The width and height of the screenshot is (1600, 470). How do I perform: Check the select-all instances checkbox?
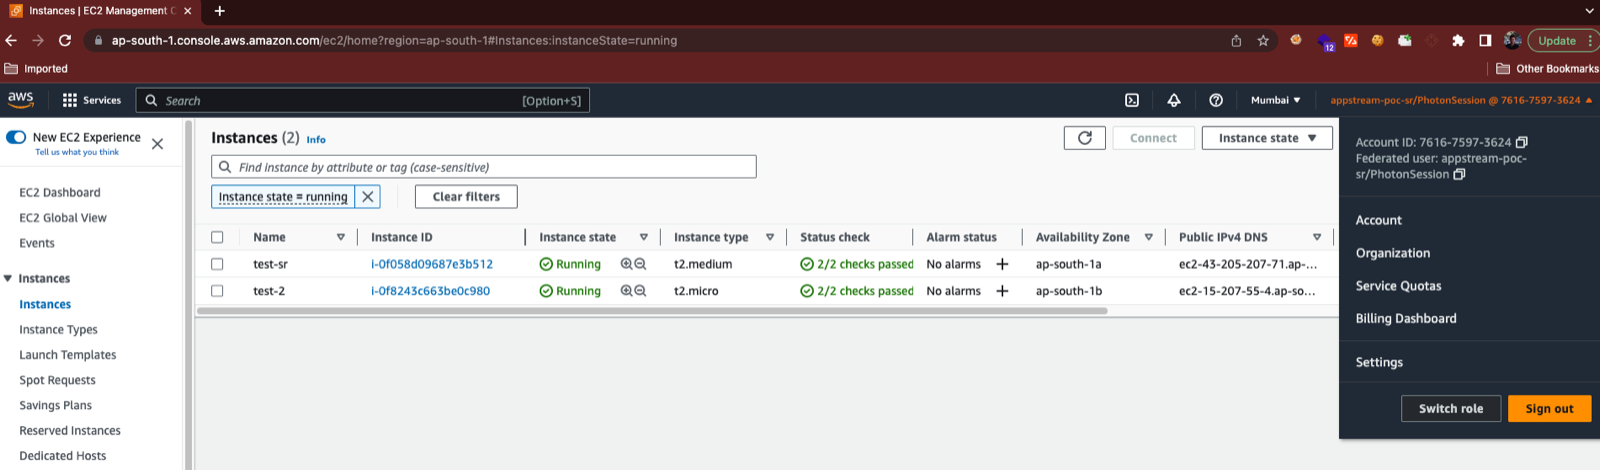point(217,237)
